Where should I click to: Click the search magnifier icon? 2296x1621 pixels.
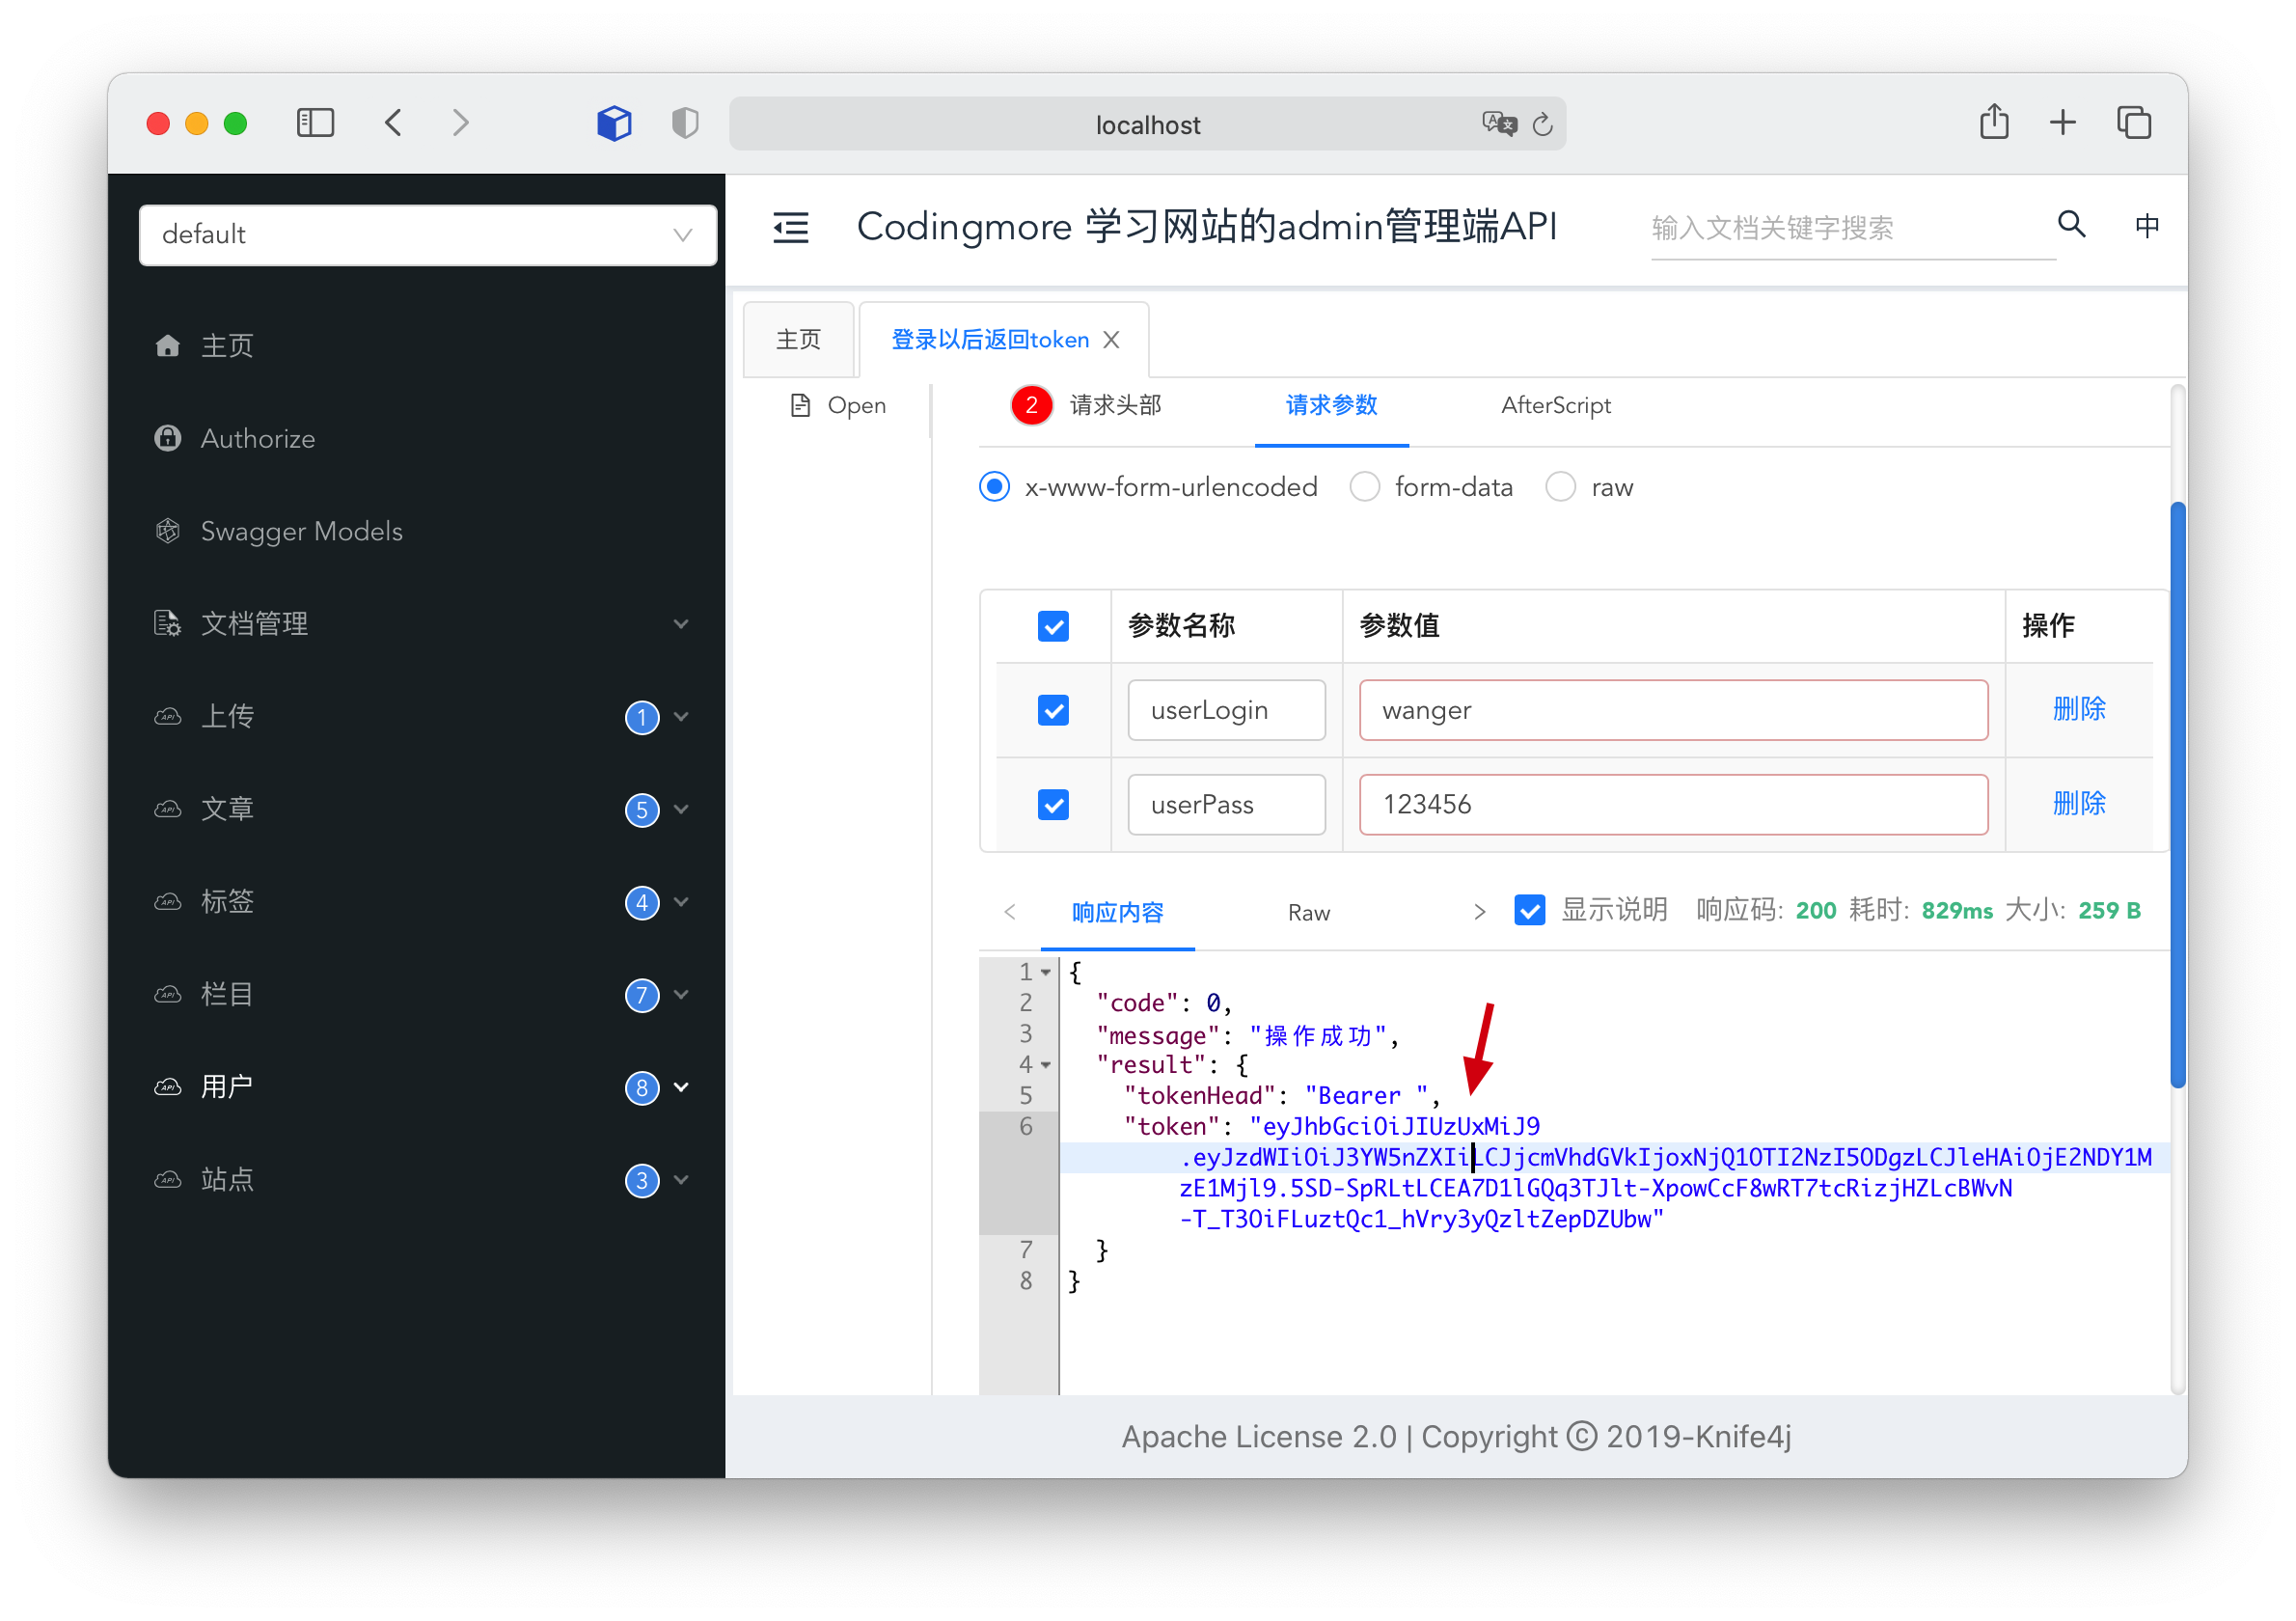(2071, 225)
